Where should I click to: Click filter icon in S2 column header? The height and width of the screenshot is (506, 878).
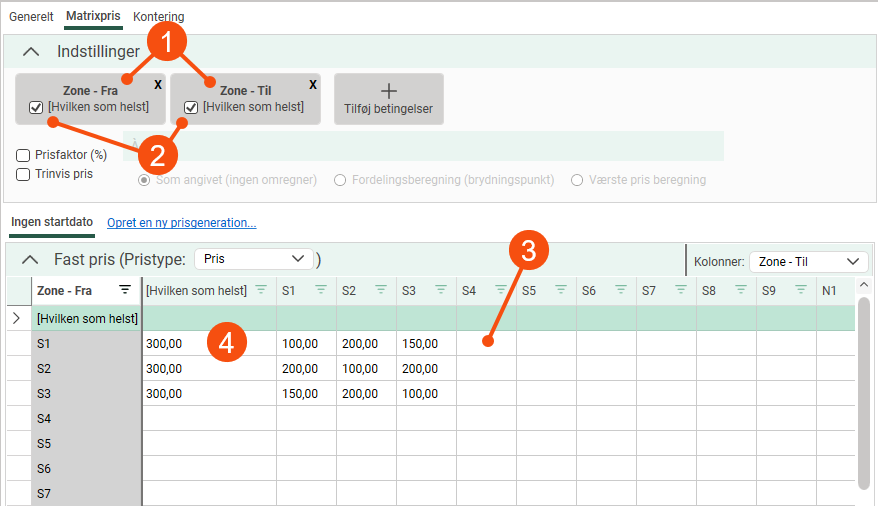tap(381, 290)
